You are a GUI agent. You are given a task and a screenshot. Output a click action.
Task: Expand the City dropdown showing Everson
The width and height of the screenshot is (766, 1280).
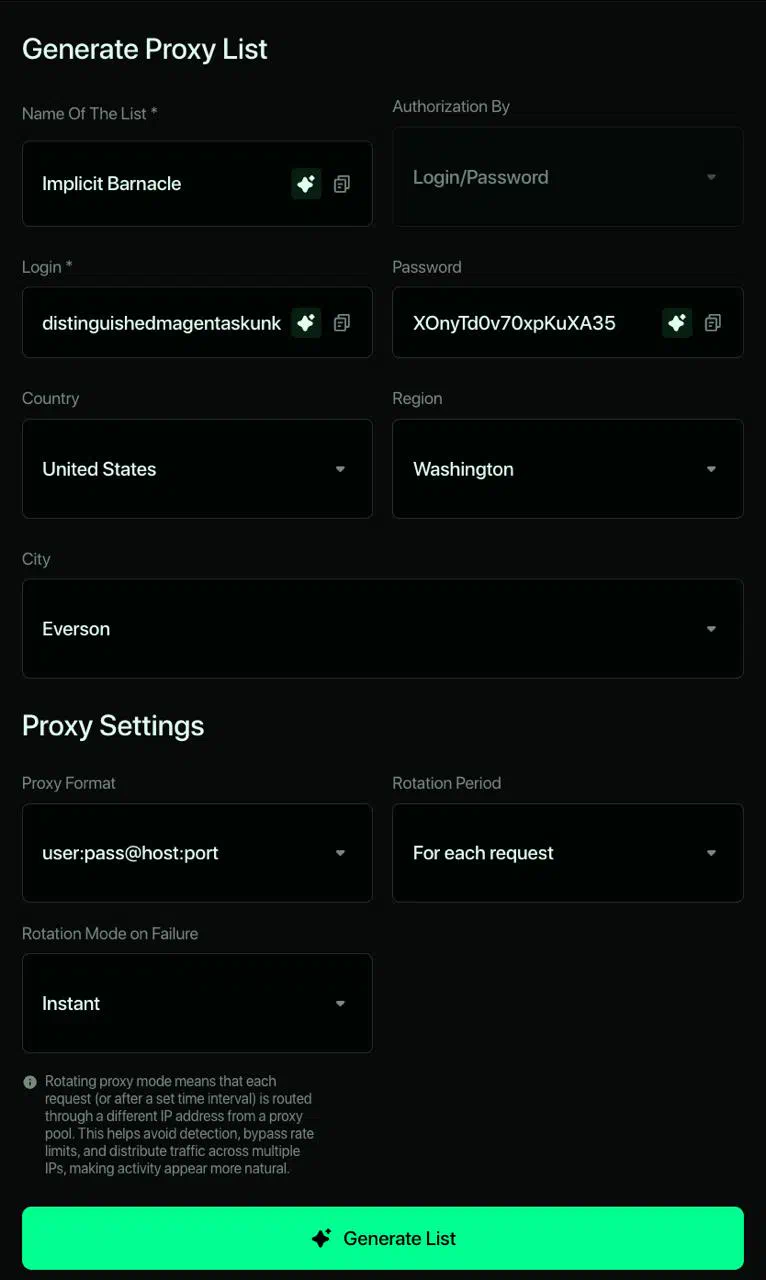382,629
